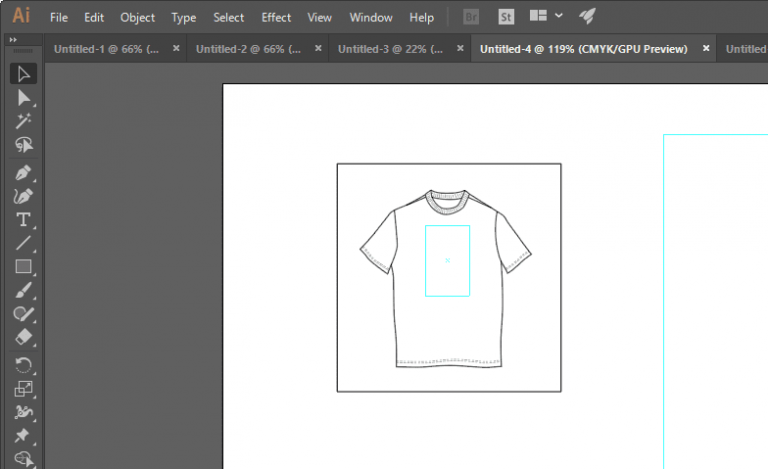Close the Untitled-1 document tab

176,48
